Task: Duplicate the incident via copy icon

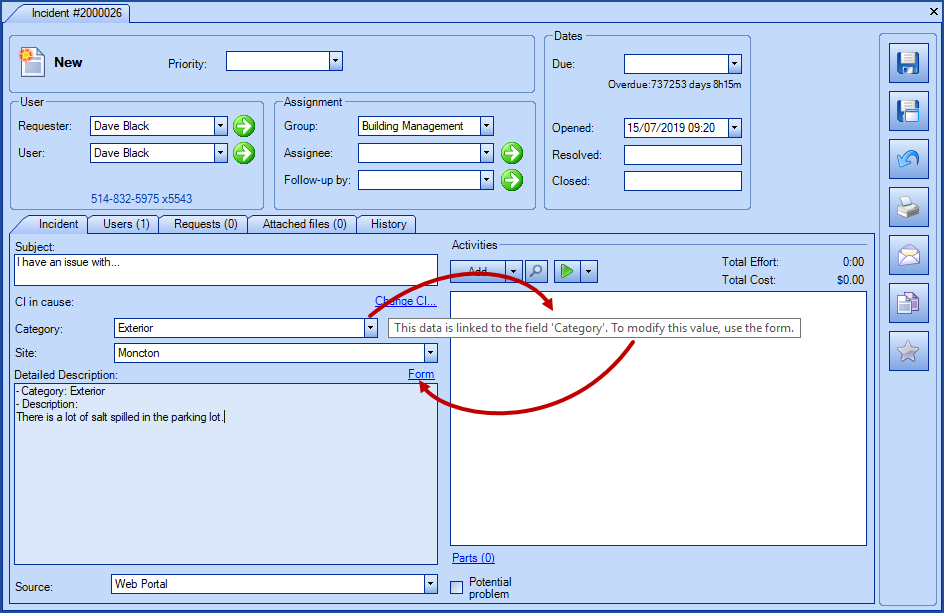Action: point(908,303)
